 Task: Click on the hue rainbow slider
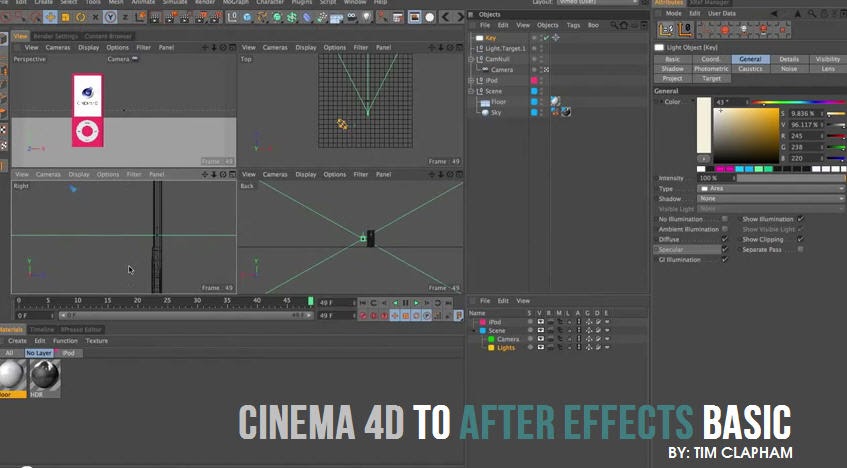pyautogui.click(x=799, y=102)
